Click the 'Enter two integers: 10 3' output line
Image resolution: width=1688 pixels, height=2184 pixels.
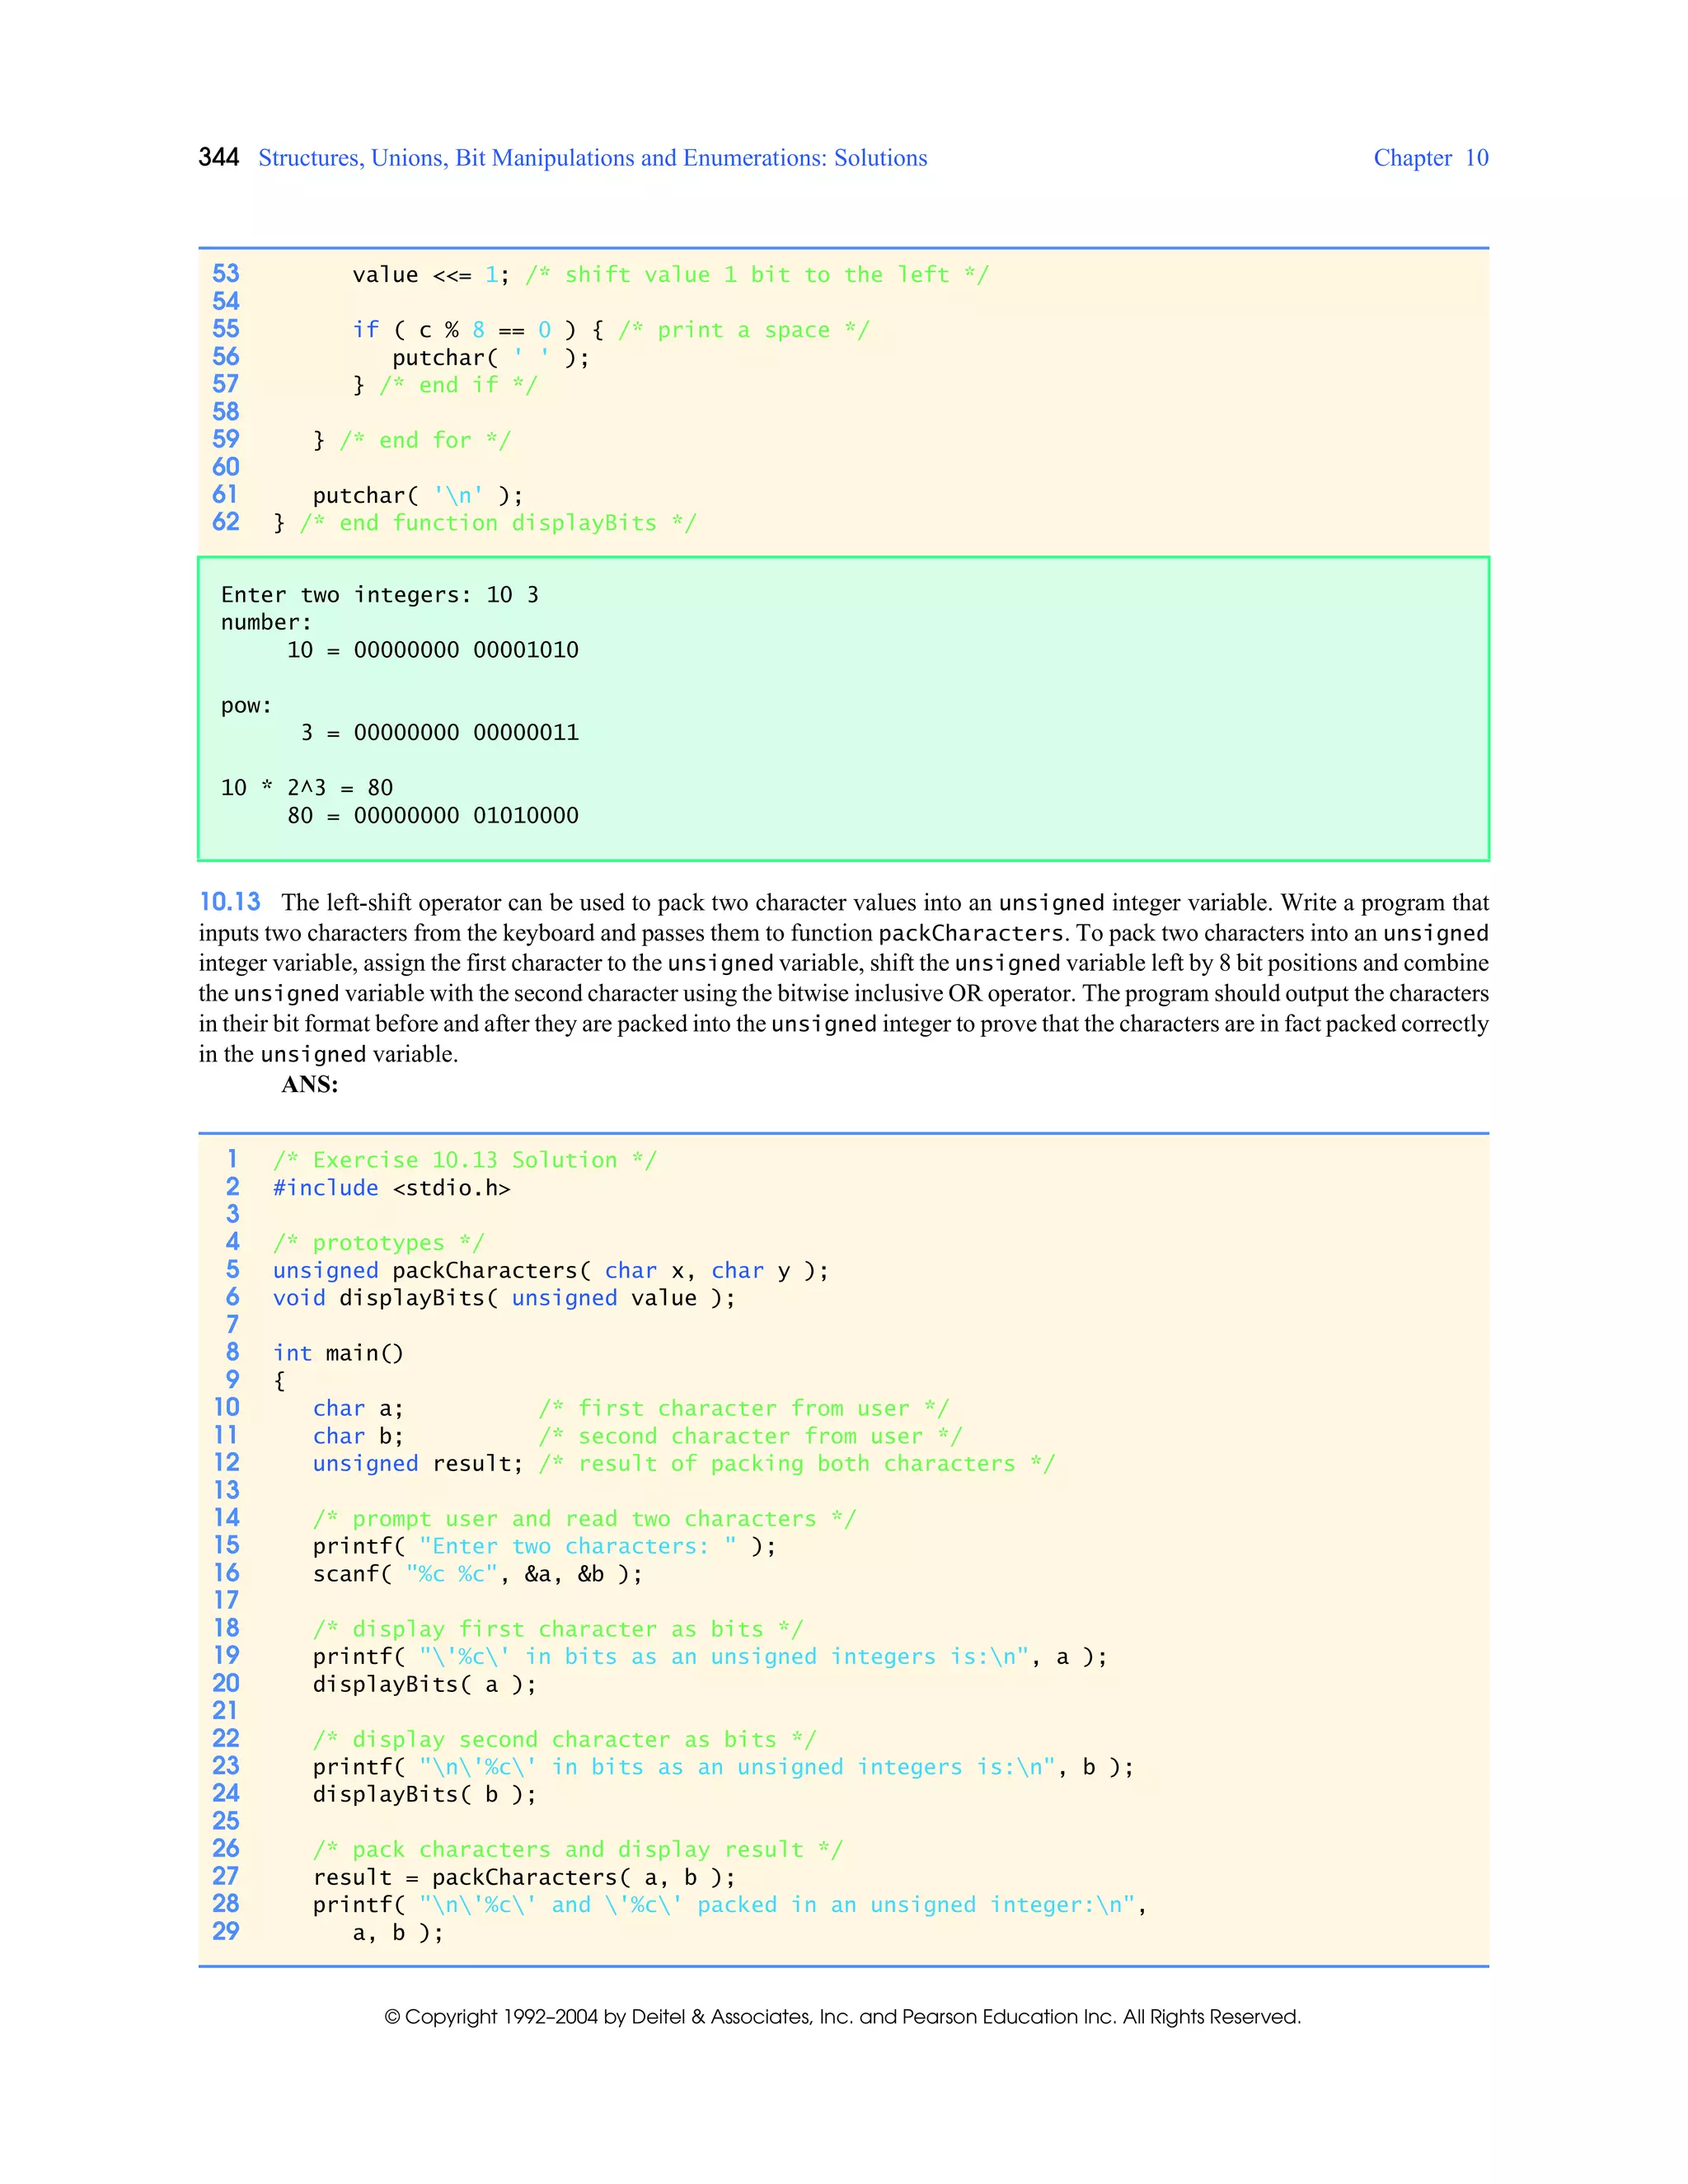pos(380,595)
